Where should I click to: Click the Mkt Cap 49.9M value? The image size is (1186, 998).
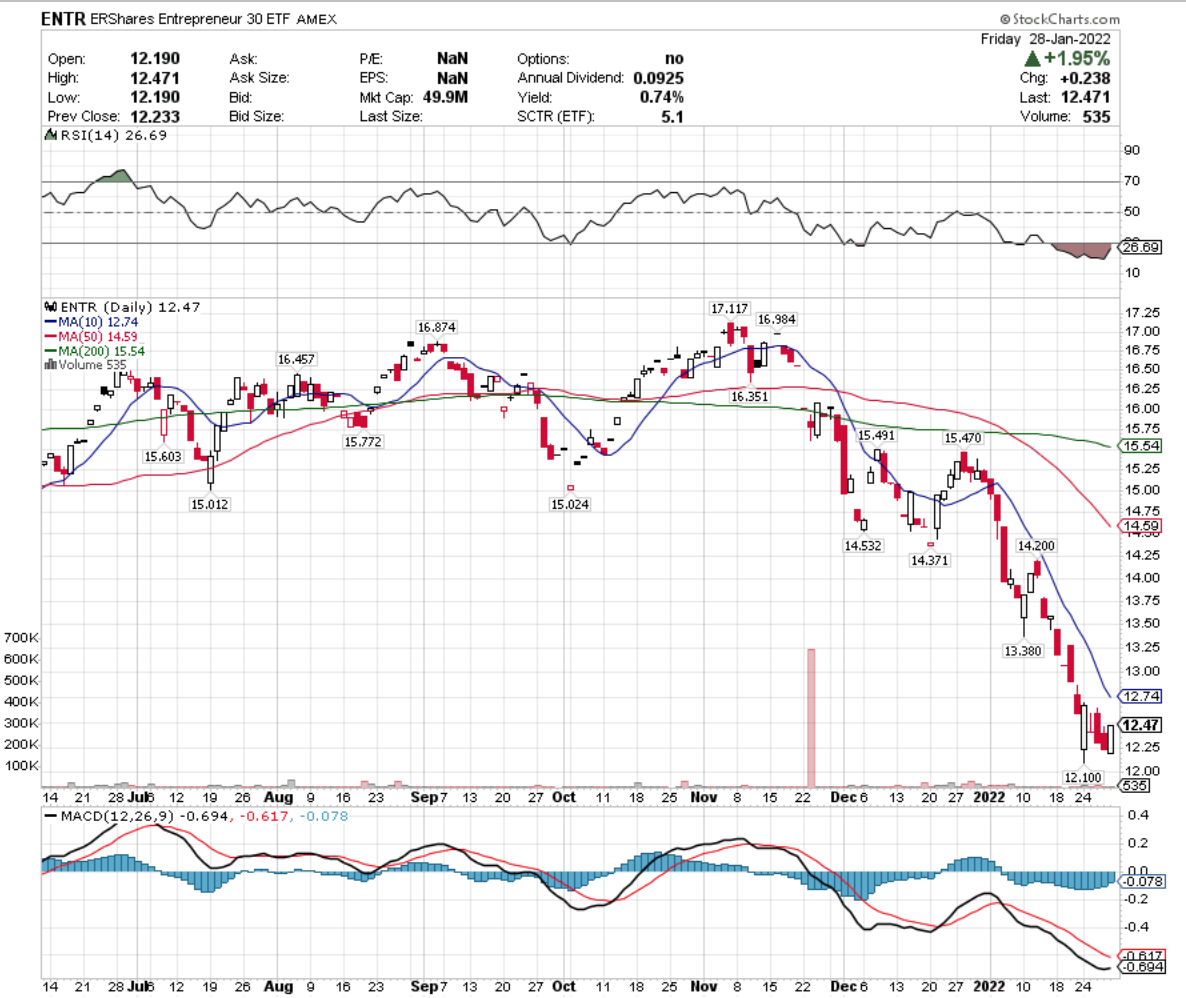445,97
